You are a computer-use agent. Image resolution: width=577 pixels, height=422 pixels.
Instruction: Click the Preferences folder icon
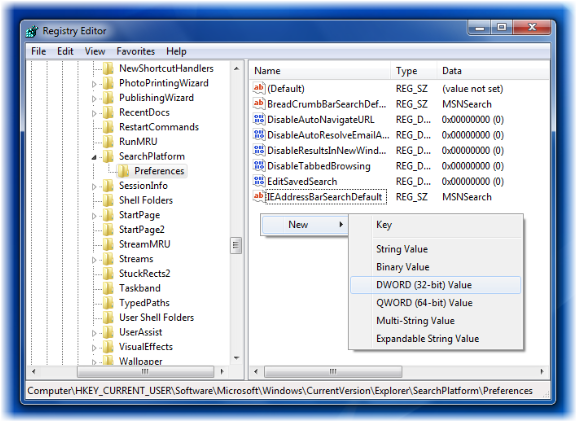click(x=123, y=171)
